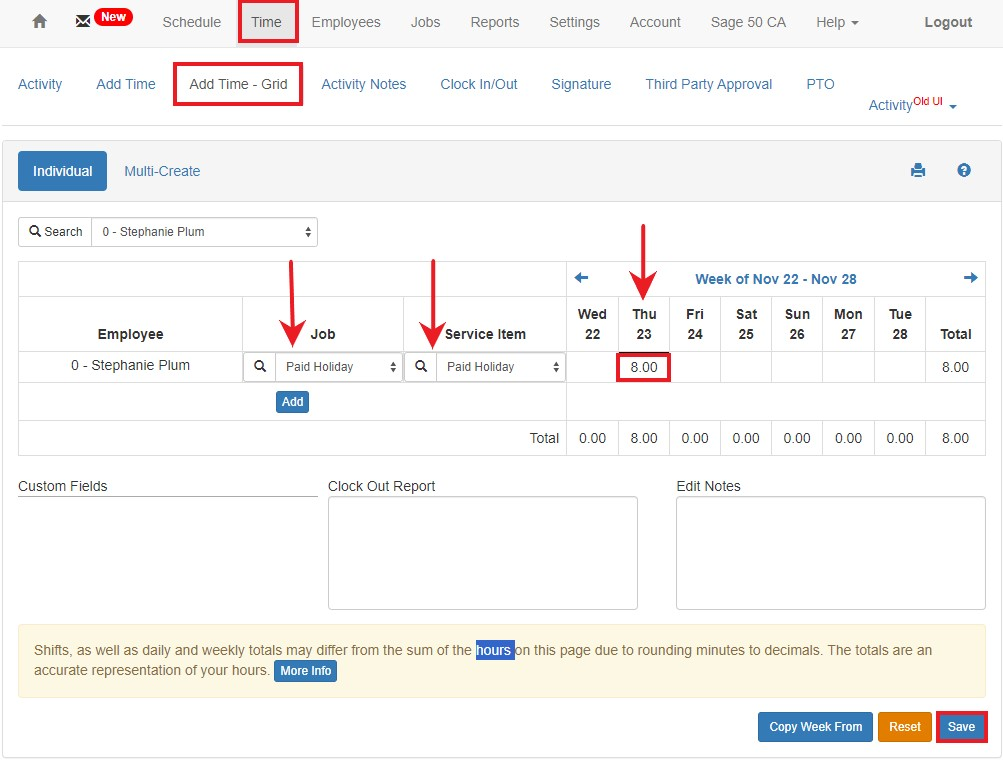Click the employee Search button

pyautogui.click(x=55, y=232)
